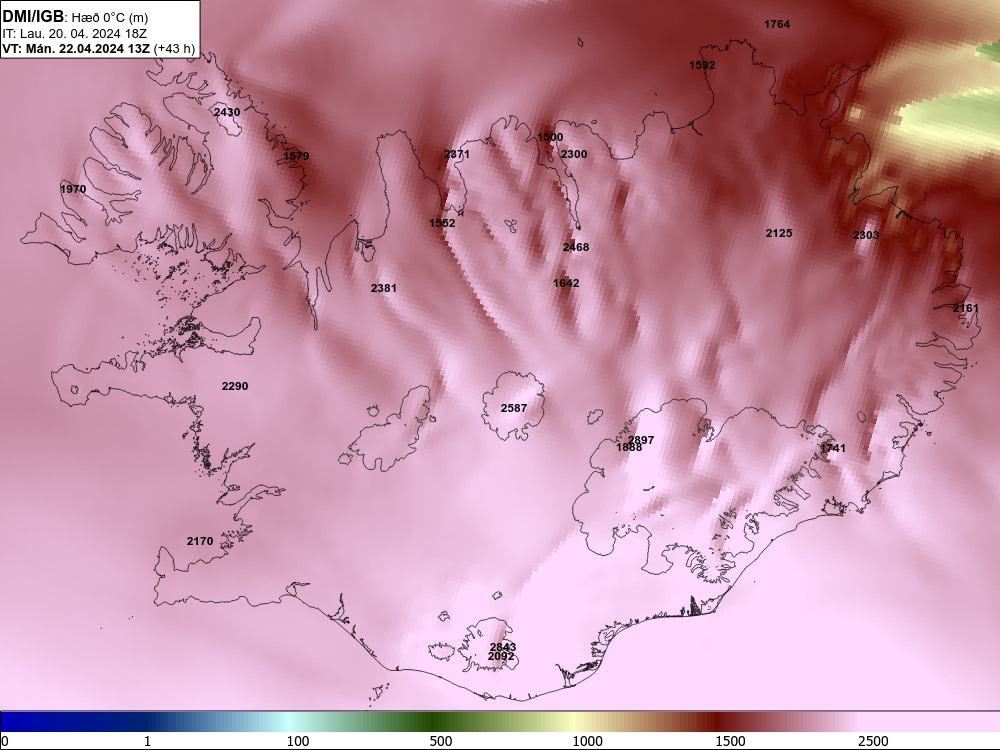Click the 2161 height value
Viewport: 1000px width, 750px height.
[966, 309]
